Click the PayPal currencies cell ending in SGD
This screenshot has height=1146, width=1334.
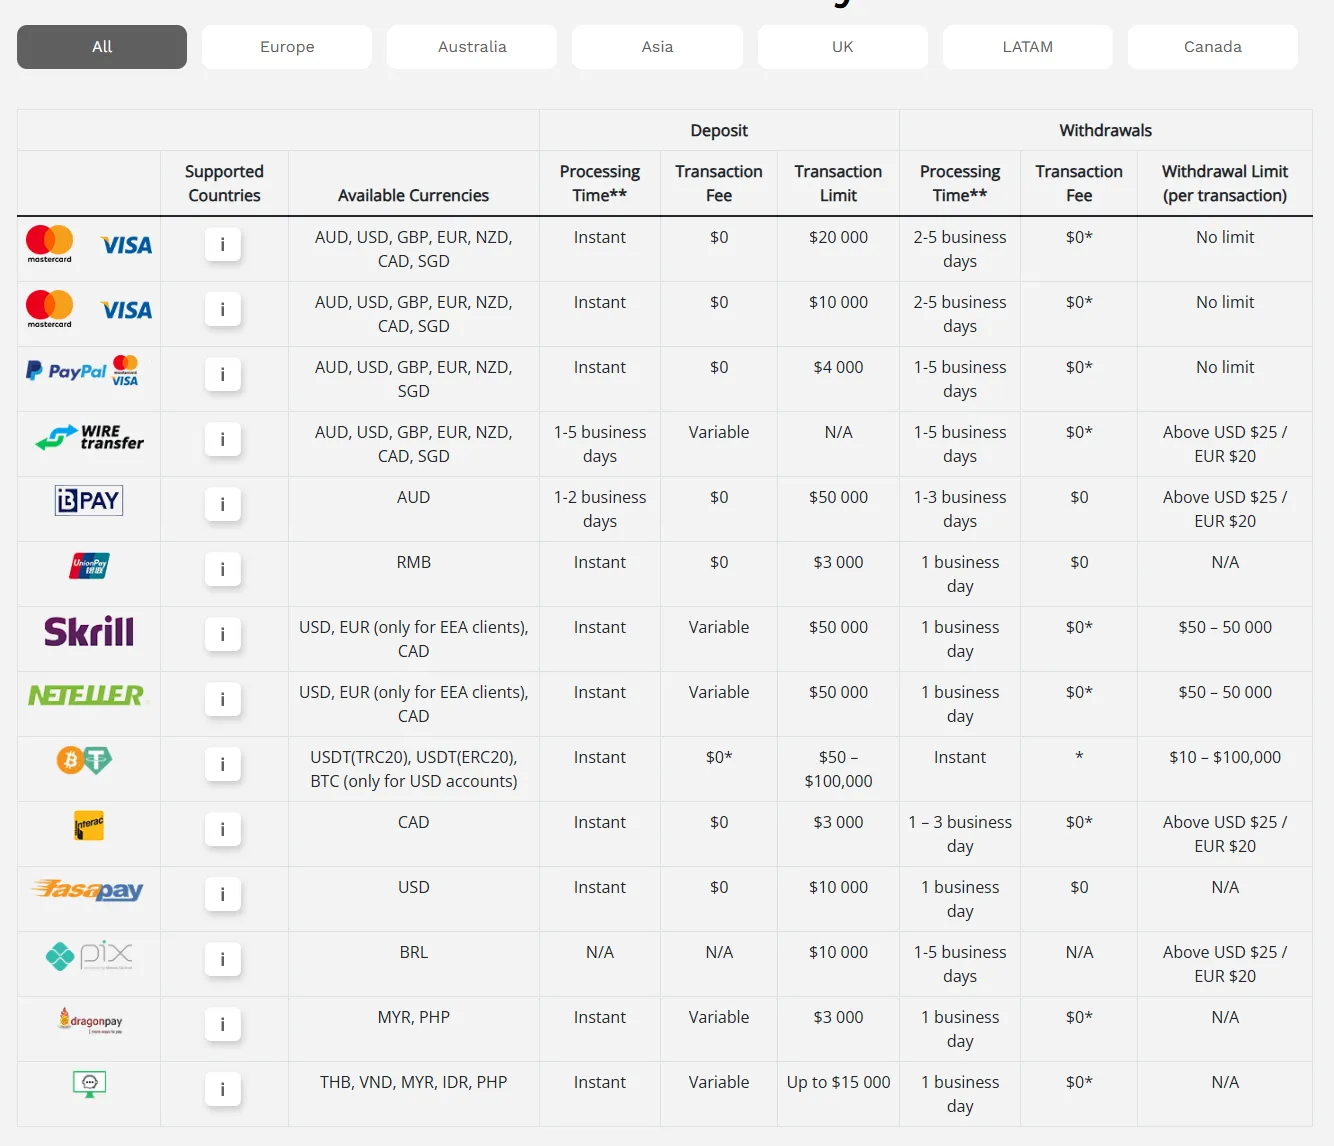pyautogui.click(x=414, y=380)
